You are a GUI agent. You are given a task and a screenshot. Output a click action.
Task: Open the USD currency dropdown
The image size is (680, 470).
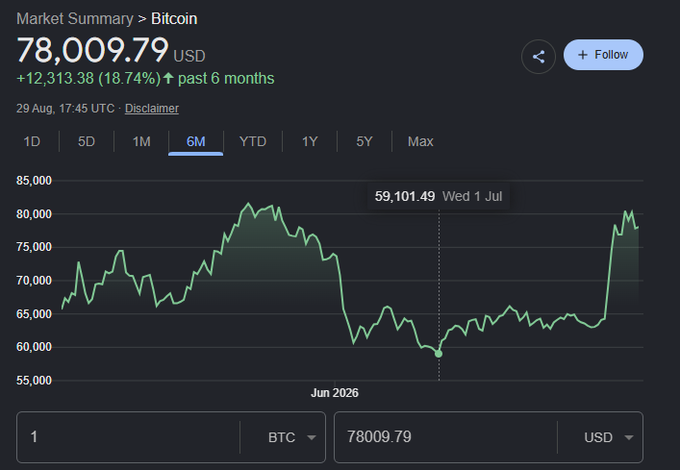[x=608, y=437]
